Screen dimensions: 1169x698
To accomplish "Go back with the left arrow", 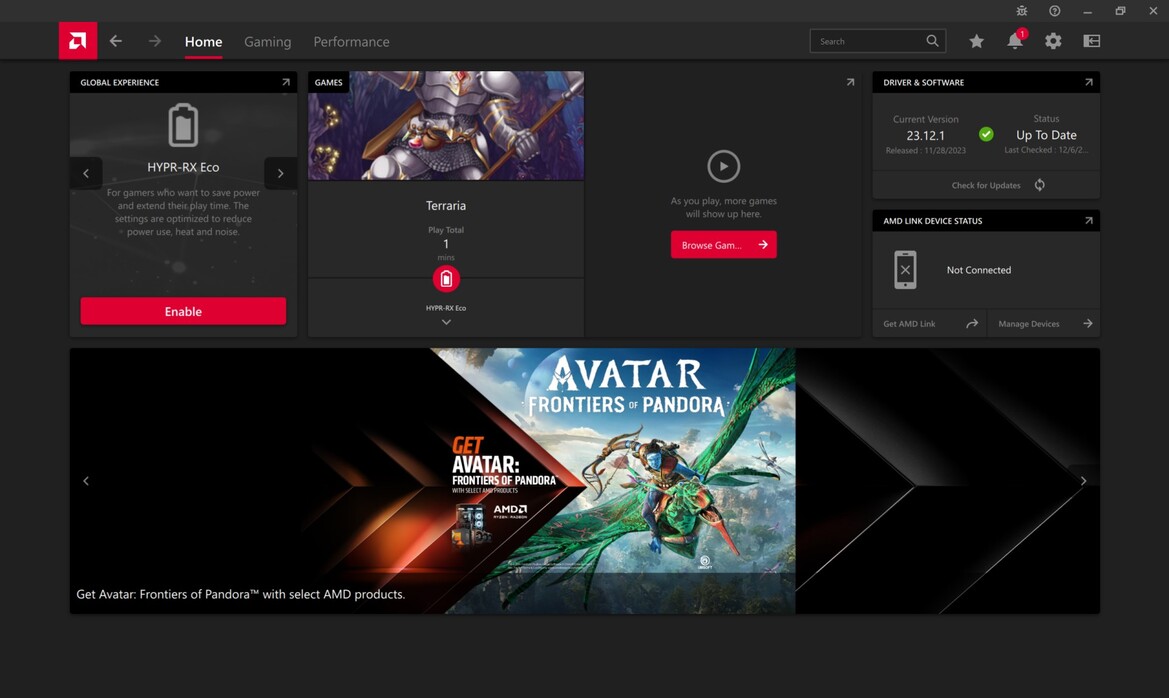I will point(116,41).
